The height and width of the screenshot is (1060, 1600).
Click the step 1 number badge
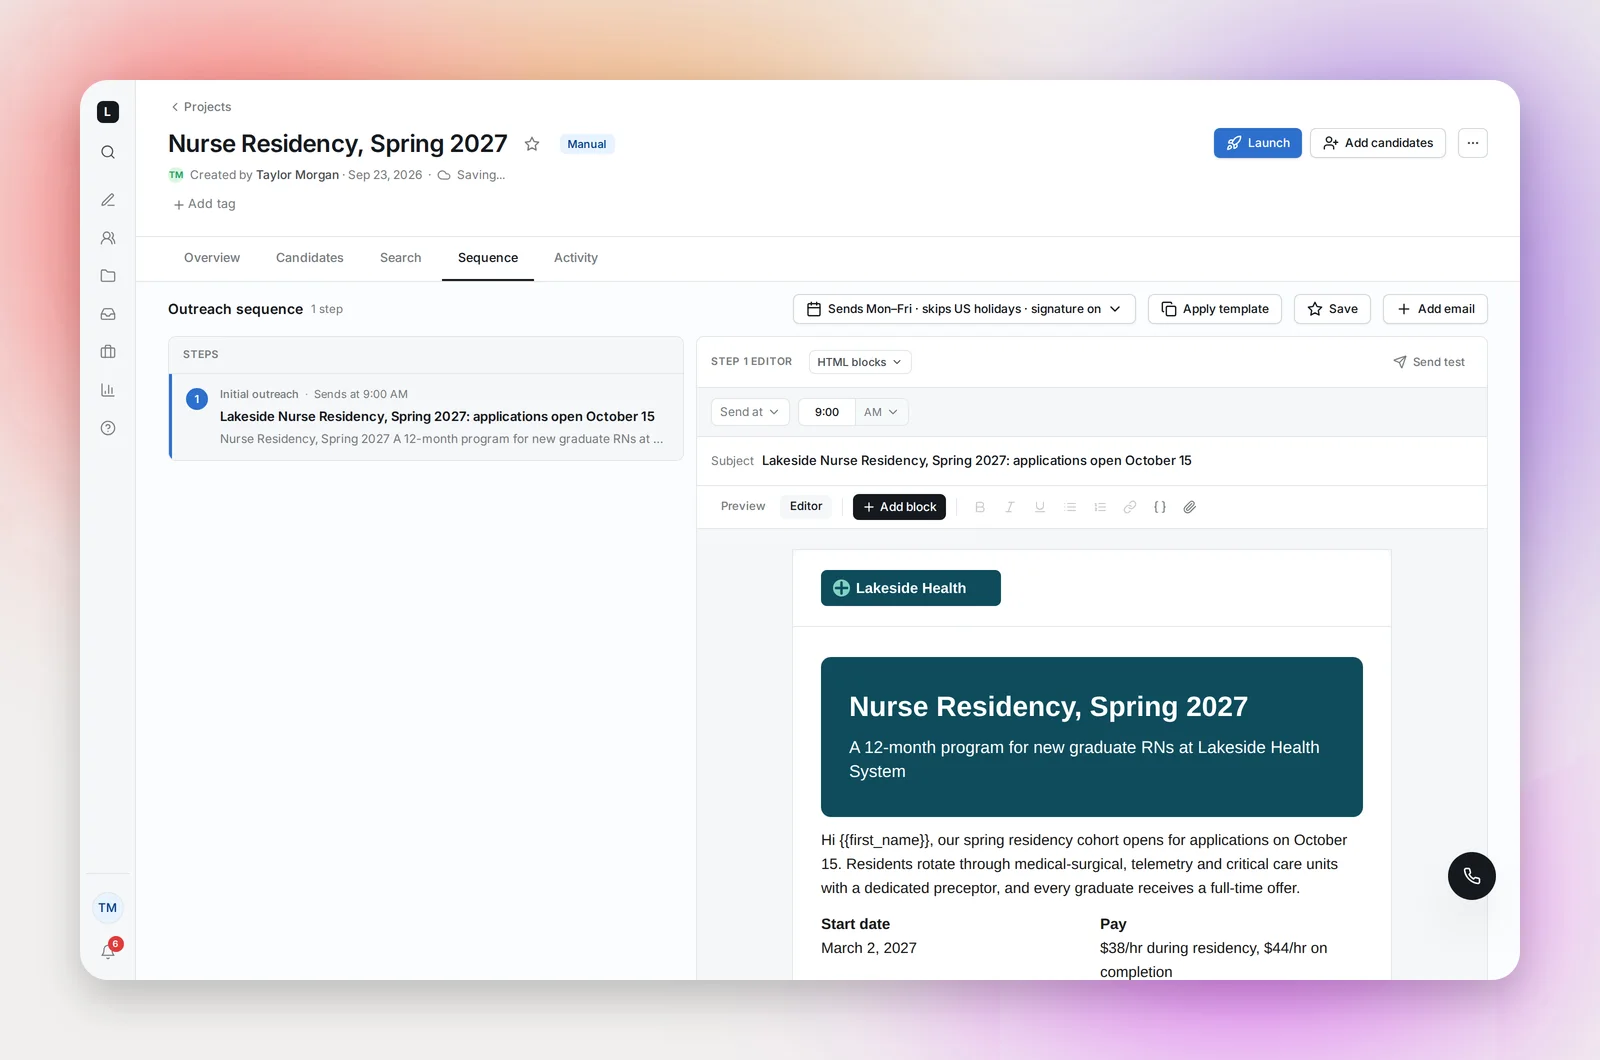[x=197, y=399]
